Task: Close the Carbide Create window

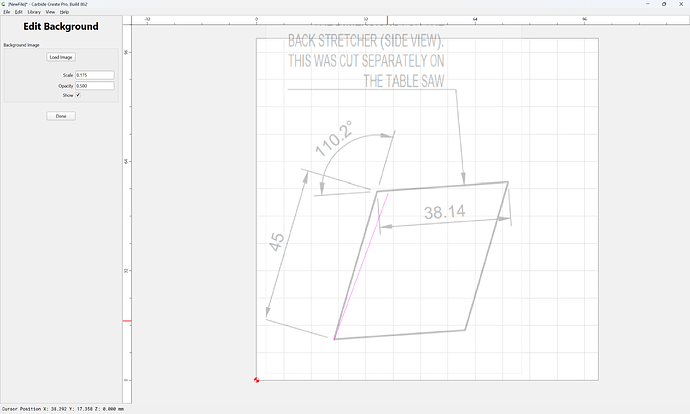Action: (681, 4)
